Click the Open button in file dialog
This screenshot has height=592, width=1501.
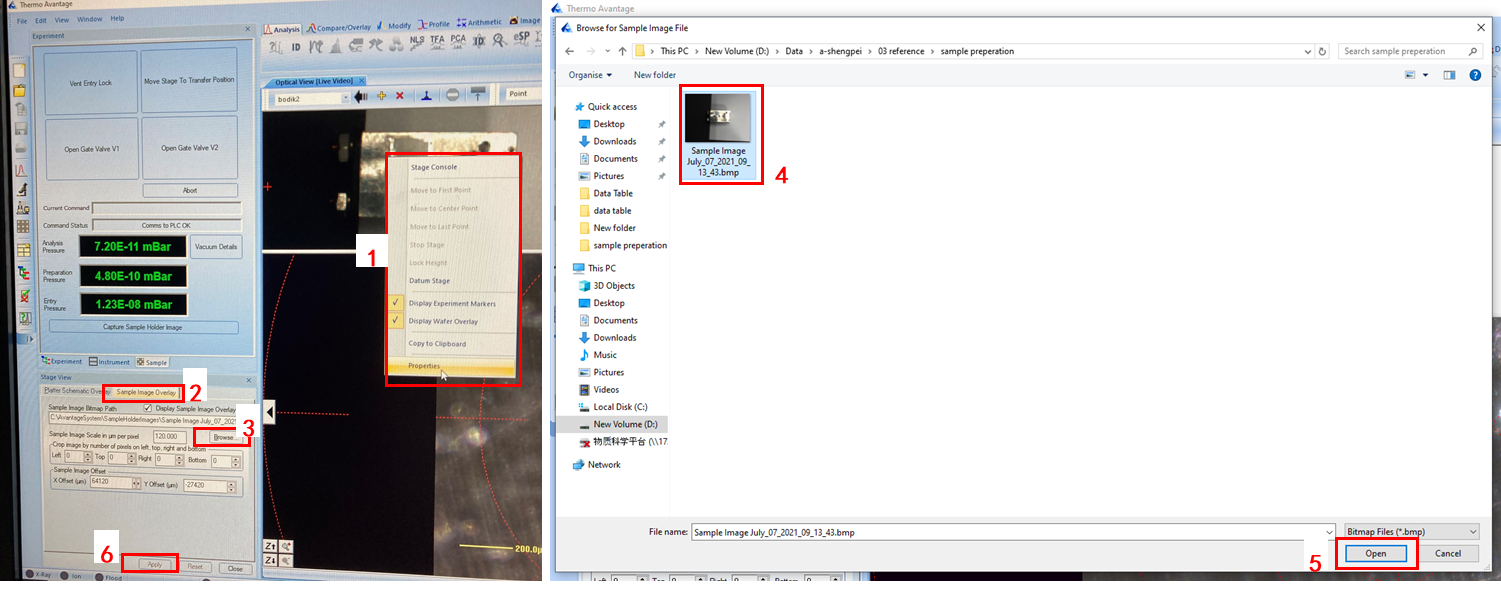(1375, 554)
